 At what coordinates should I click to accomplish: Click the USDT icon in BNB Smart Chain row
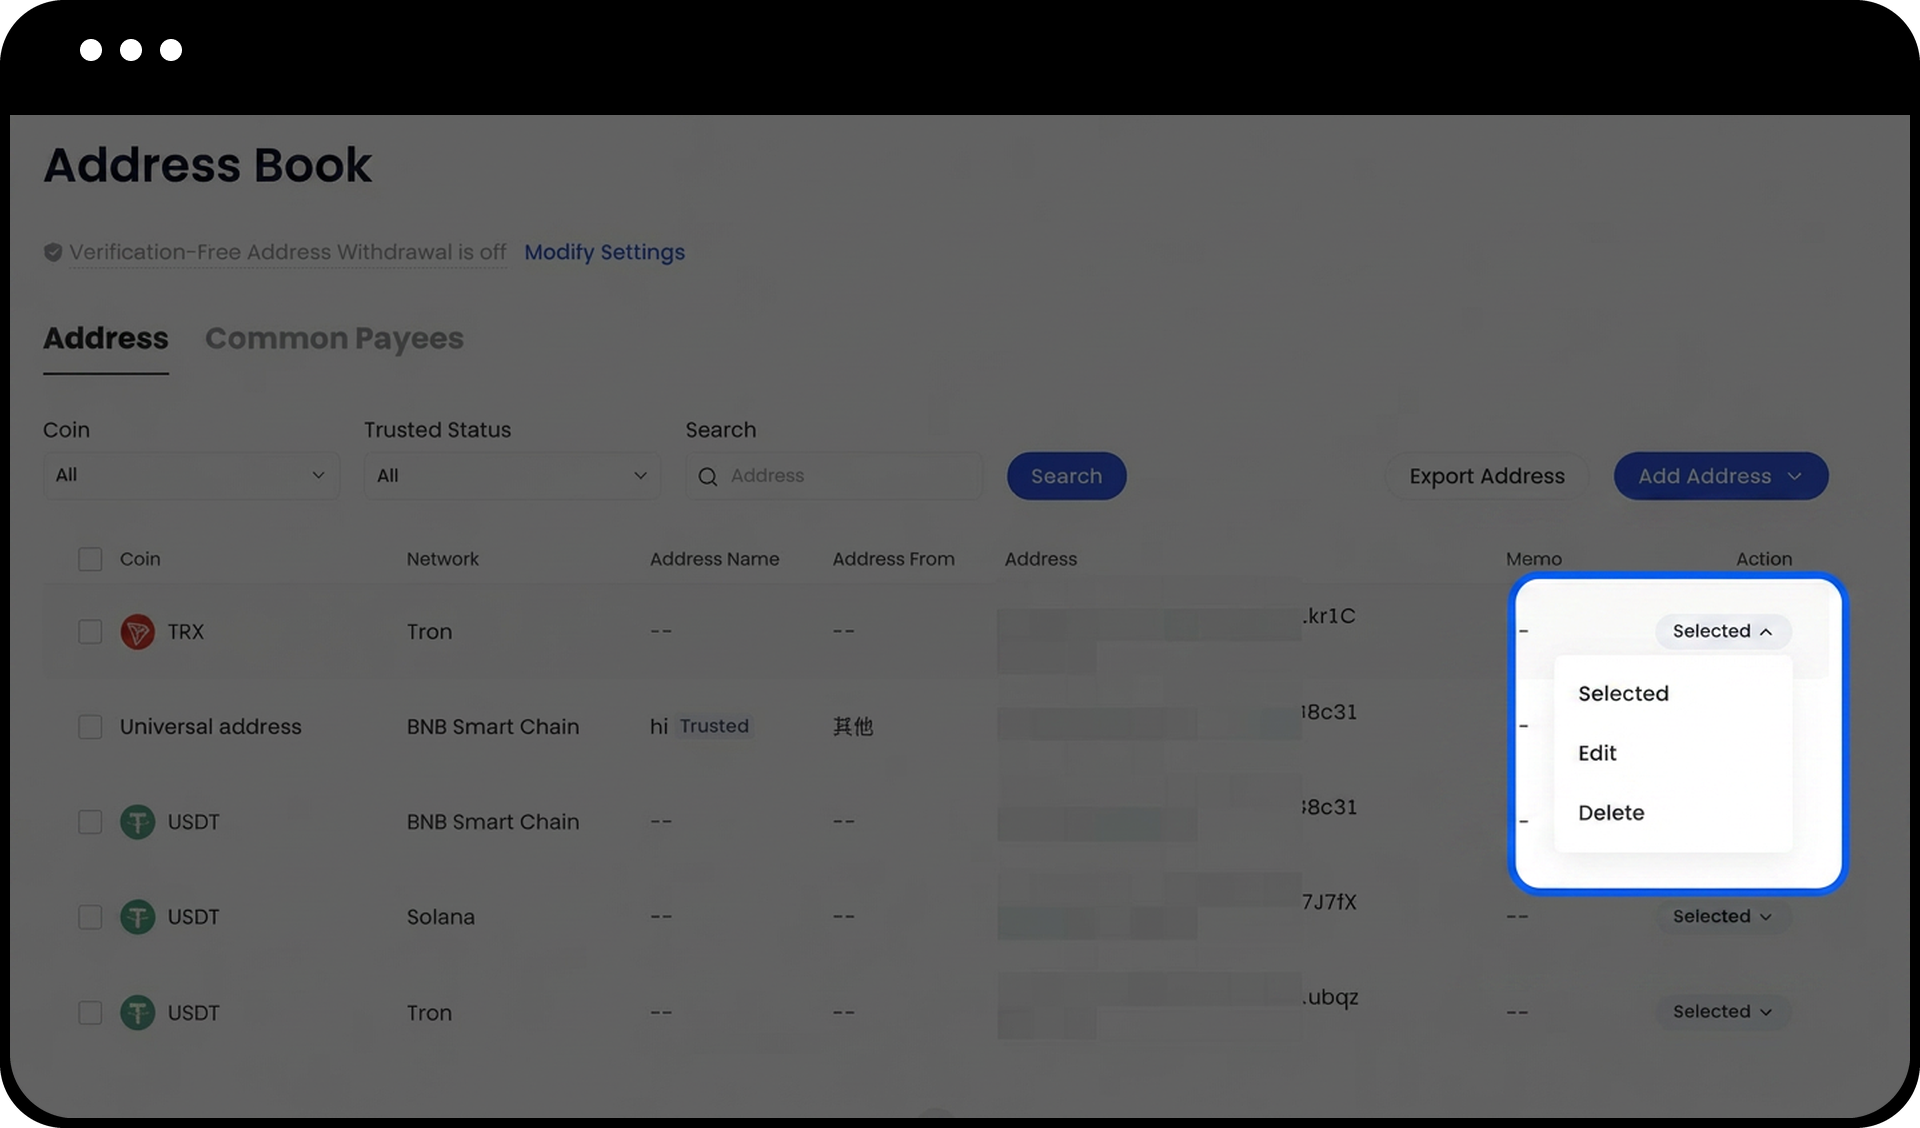[137, 822]
